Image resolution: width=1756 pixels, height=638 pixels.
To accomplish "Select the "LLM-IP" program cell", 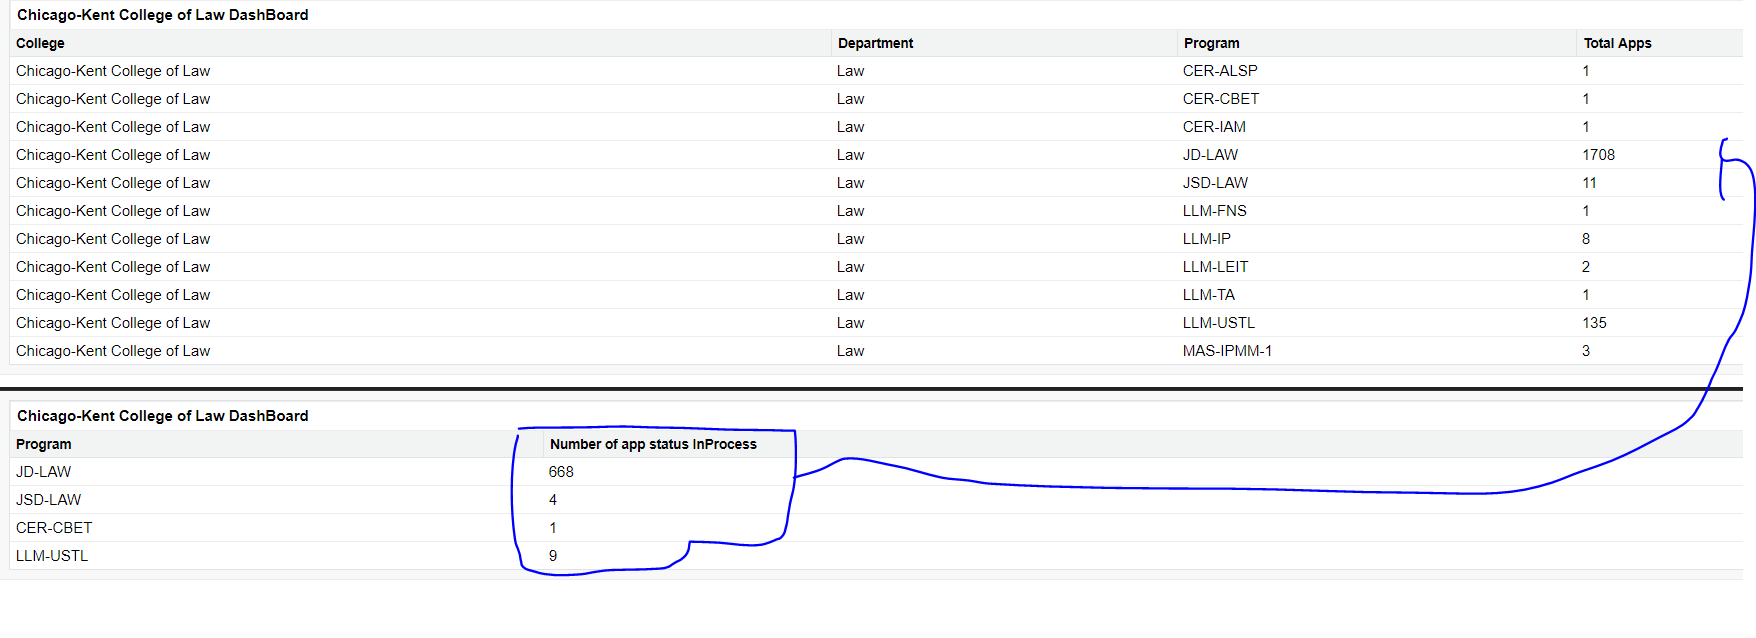I will [1207, 239].
